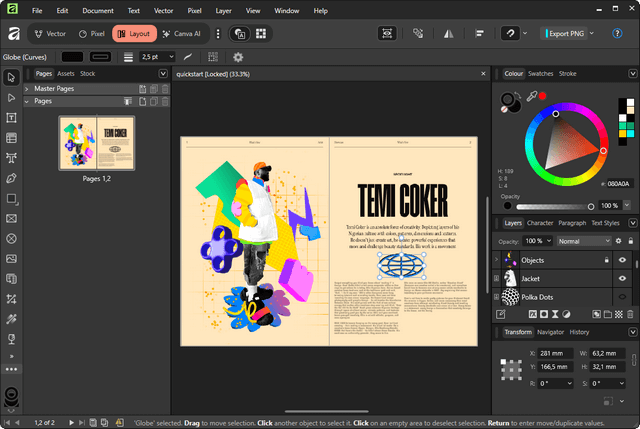
Task: Switch to the Assets tab
Action: tap(66, 74)
